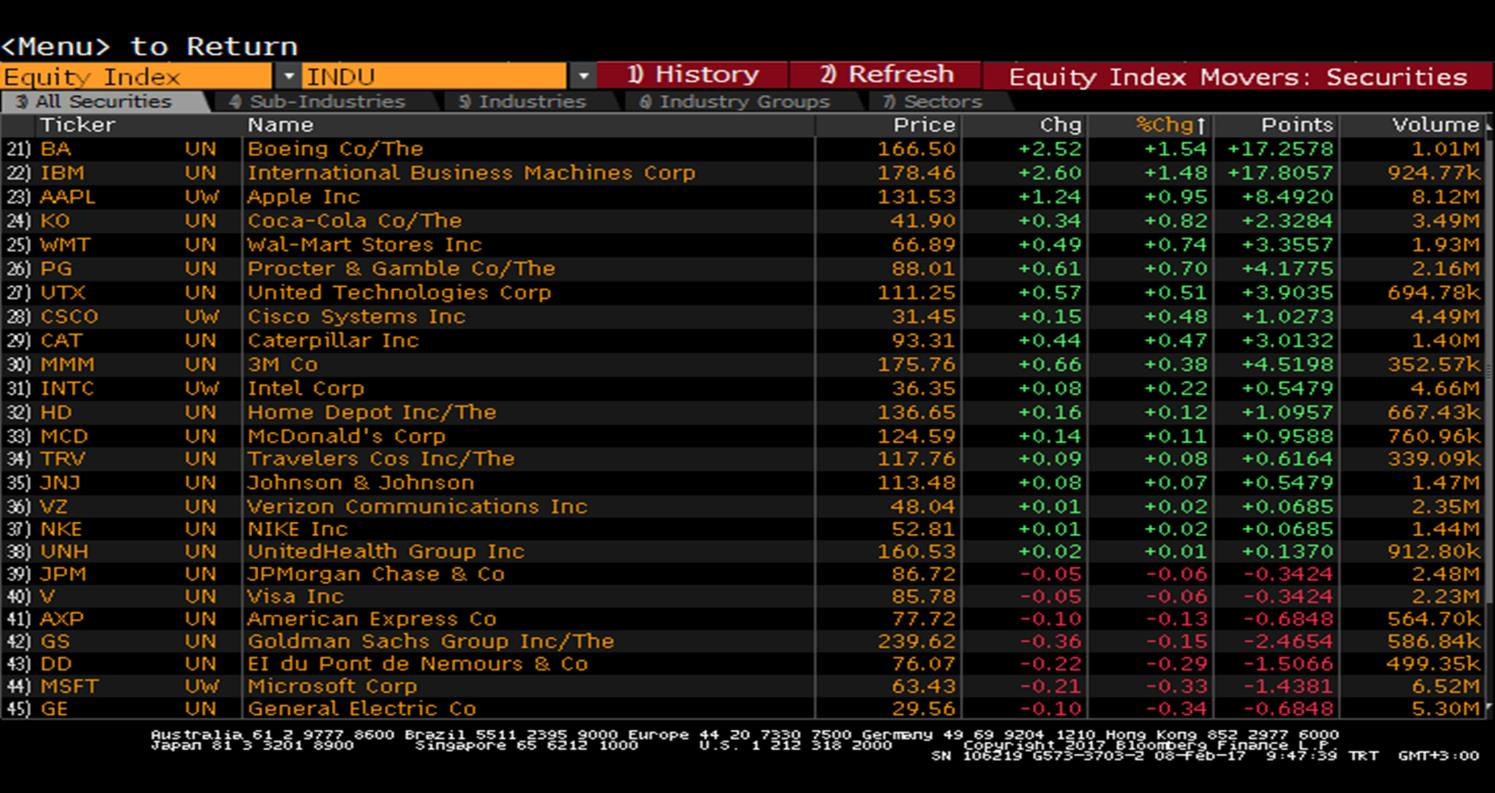This screenshot has width=1495, height=793.
Task: Click Boeing price 166.50
Action: click(x=916, y=149)
